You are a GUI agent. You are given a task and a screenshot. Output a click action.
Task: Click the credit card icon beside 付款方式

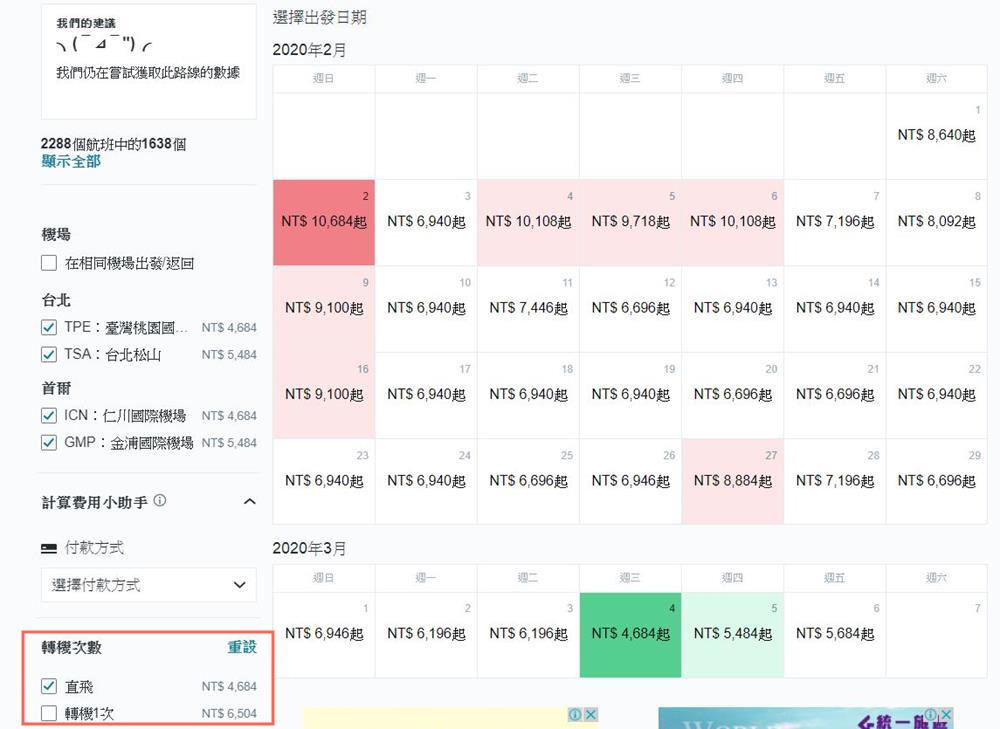(48, 549)
